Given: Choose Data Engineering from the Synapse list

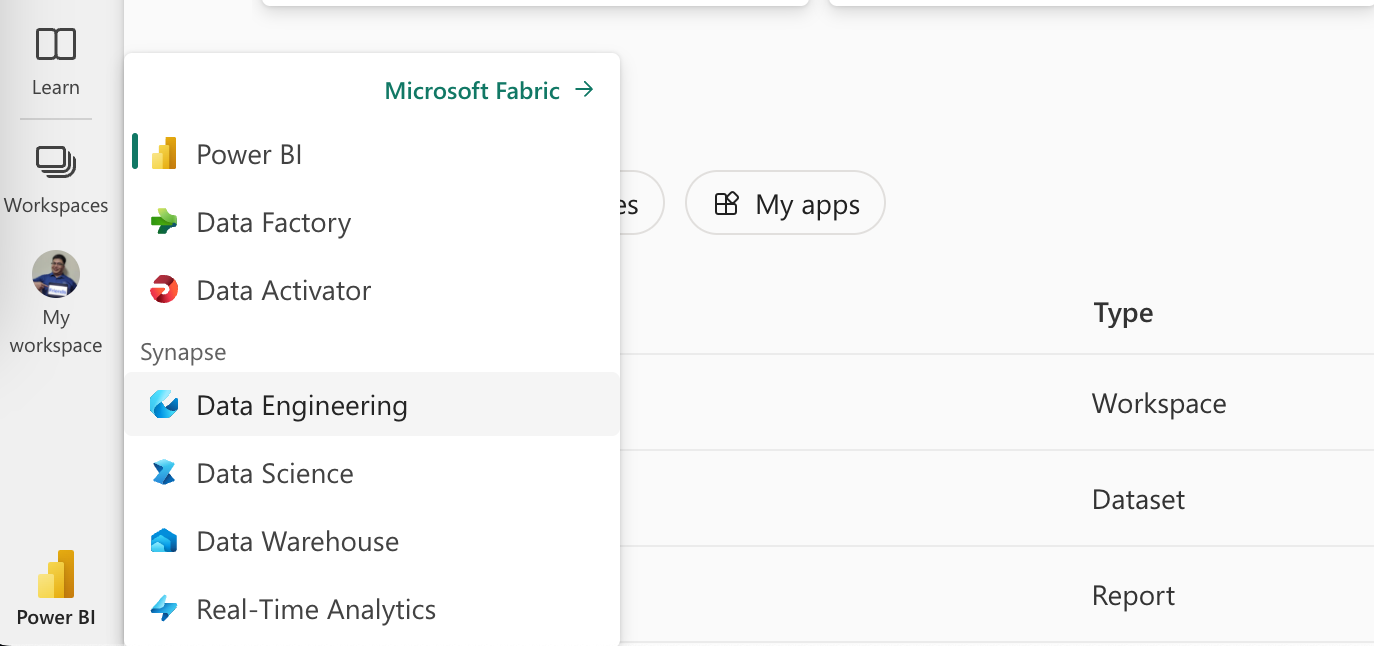Looking at the screenshot, I should point(372,405).
